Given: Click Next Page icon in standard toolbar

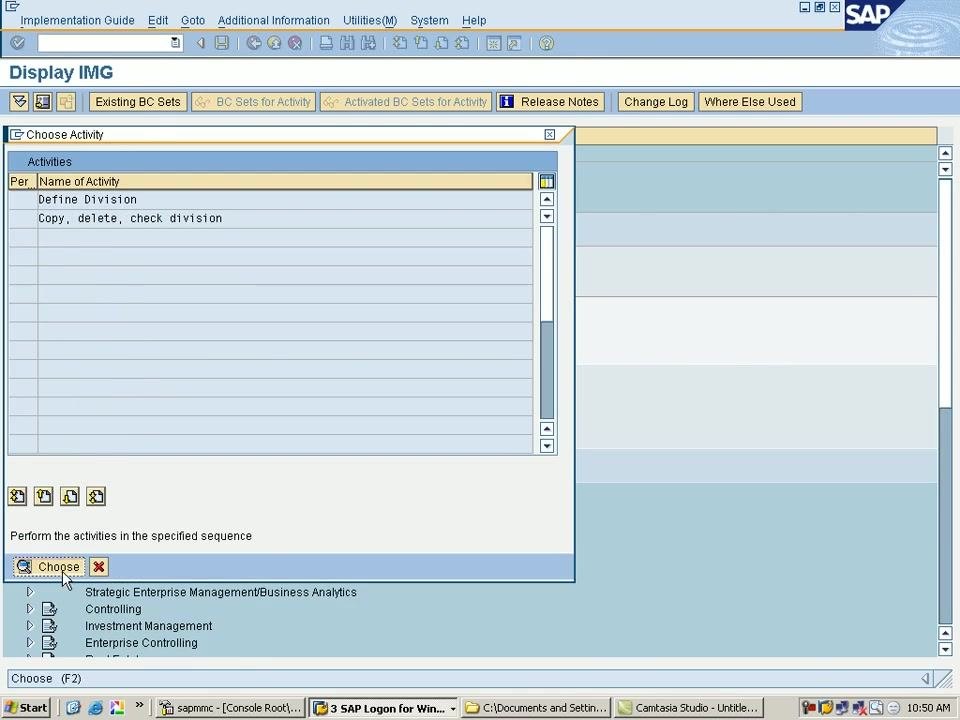Looking at the screenshot, I should coord(441,43).
